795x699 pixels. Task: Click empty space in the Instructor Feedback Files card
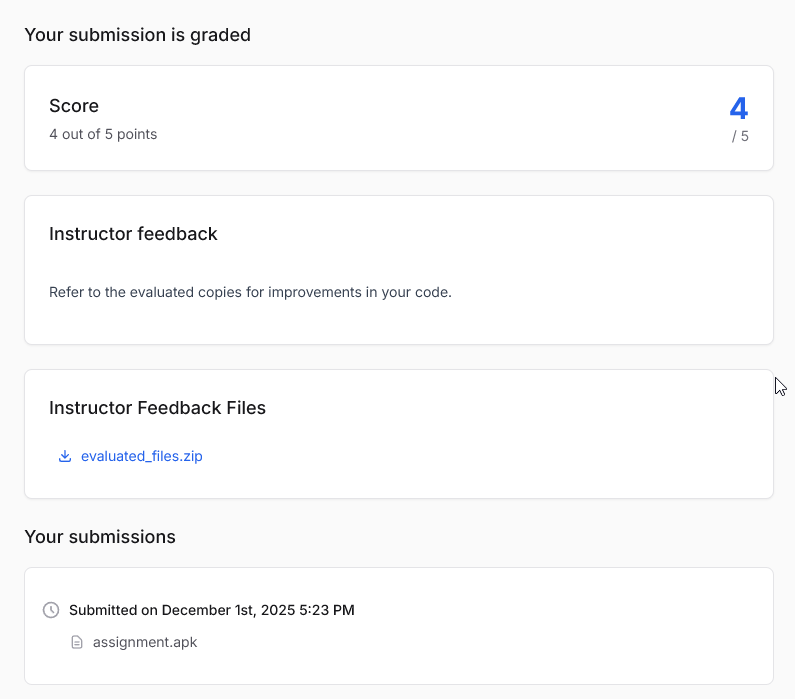coord(500,440)
